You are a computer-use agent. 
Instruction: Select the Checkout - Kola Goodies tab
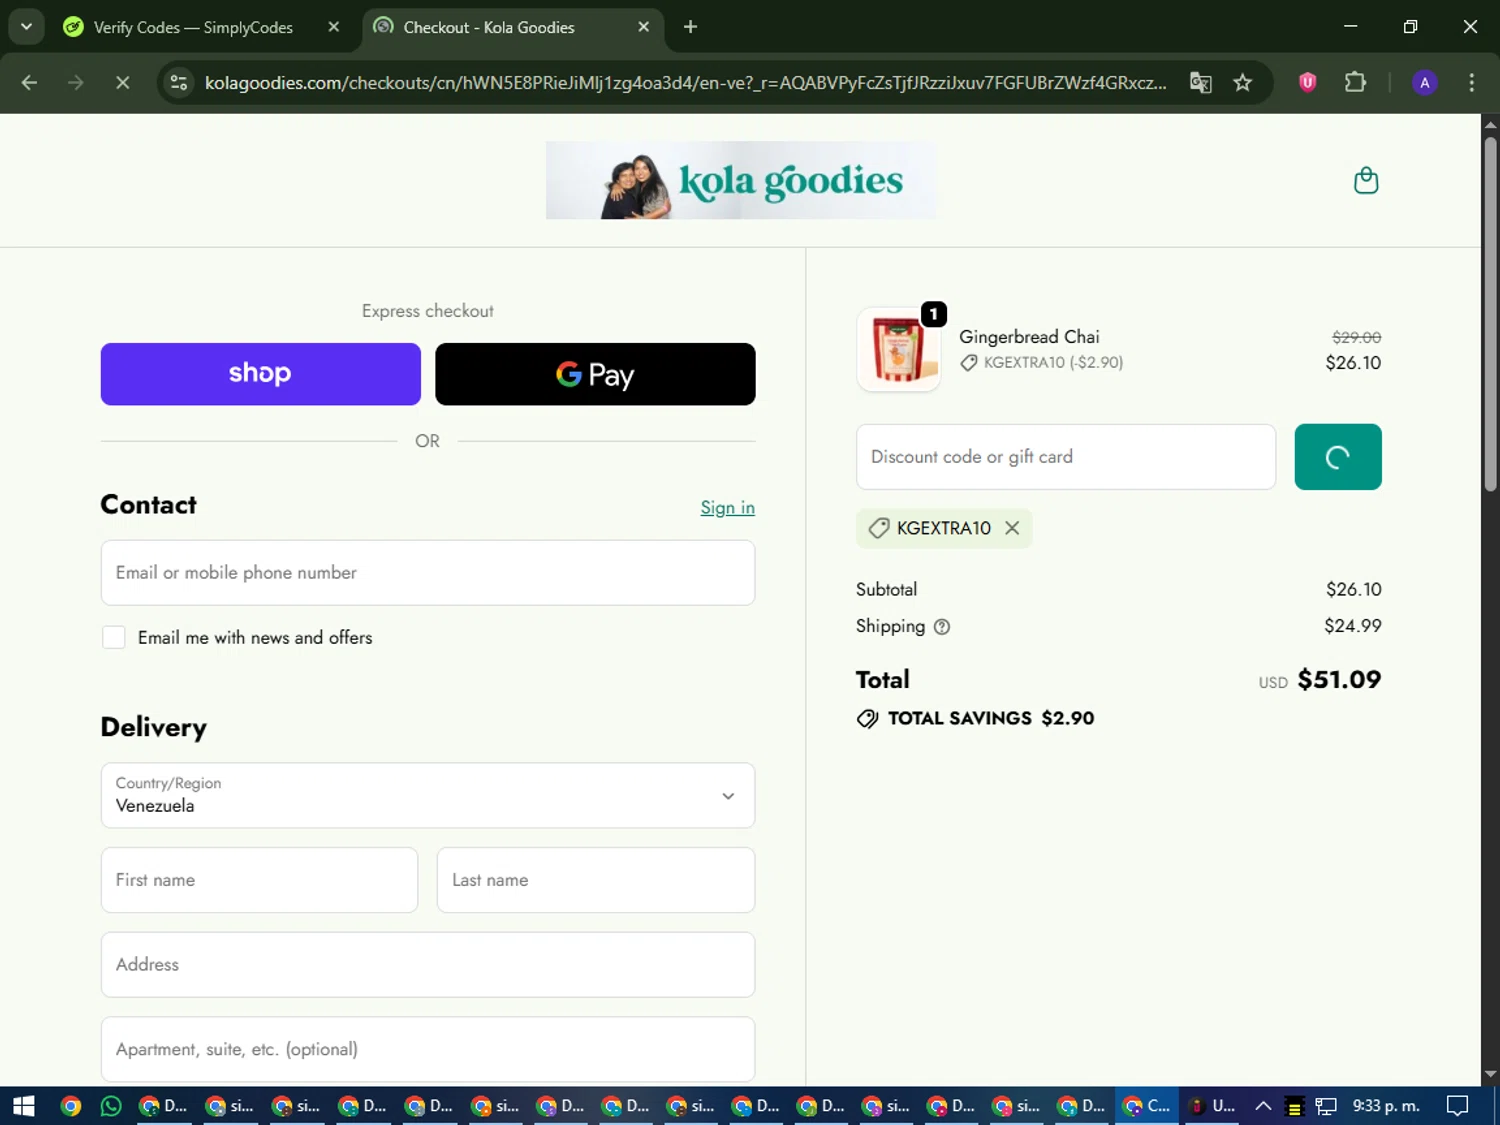pyautogui.click(x=489, y=27)
